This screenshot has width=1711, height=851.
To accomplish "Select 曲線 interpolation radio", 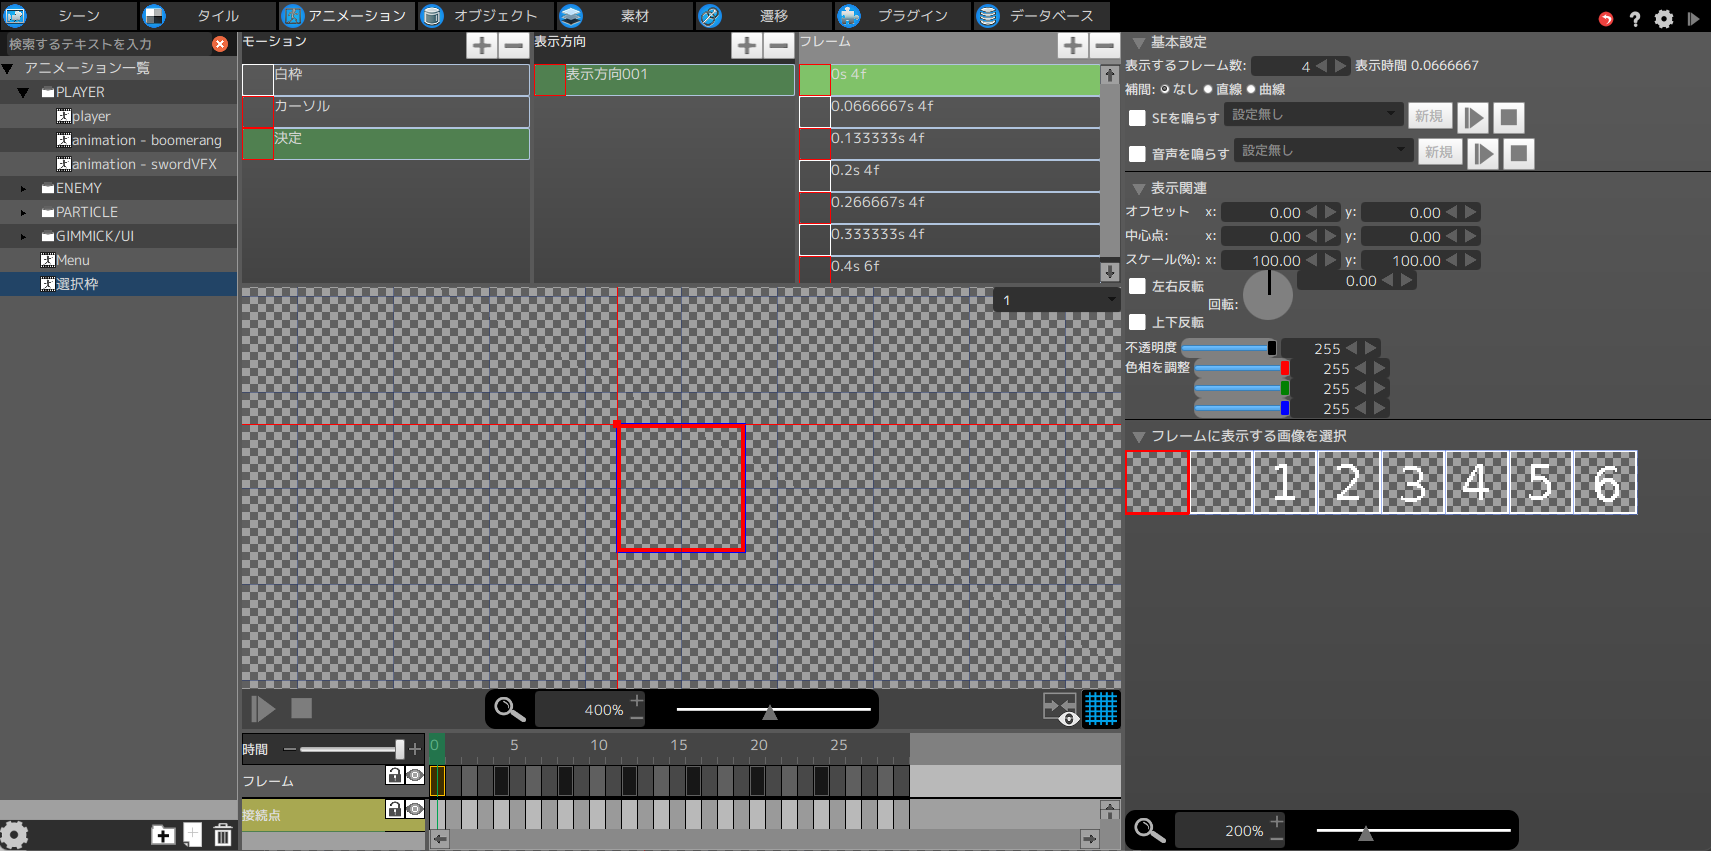I will tap(1251, 89).
